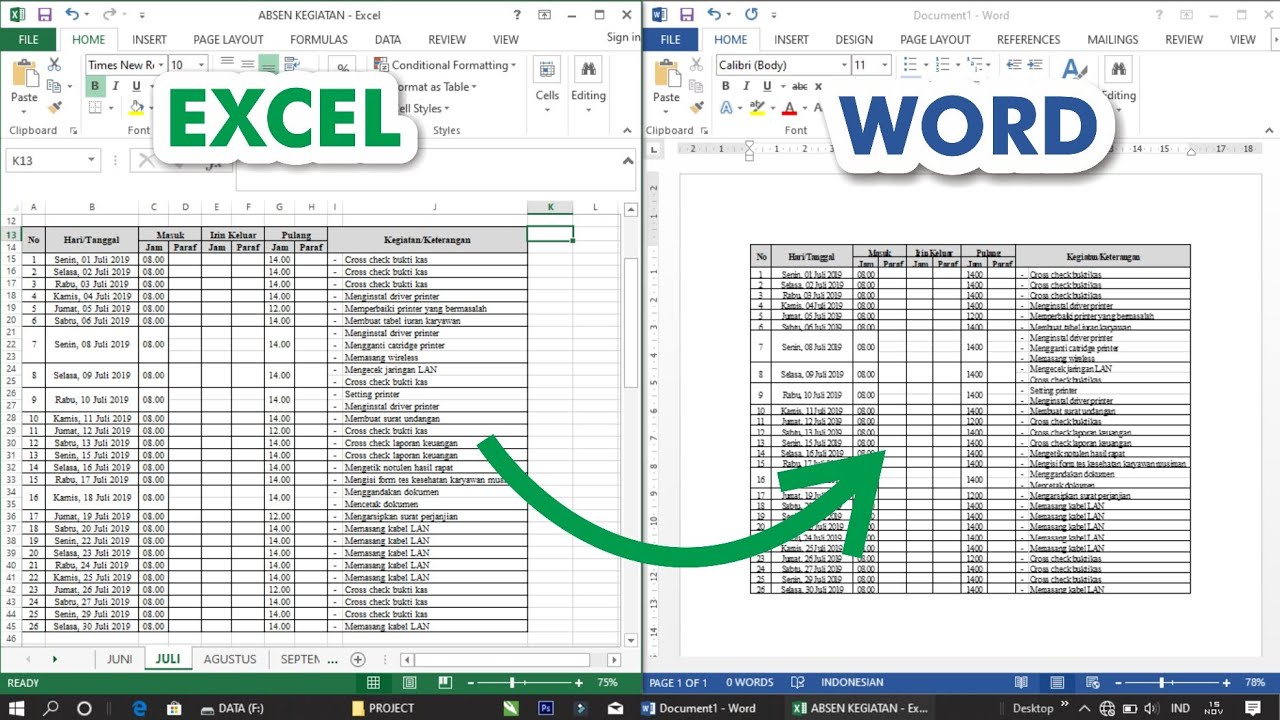The width and height of the screenshot is (1280, 720).
Task: Toggle italic formatting in Excel
Action: (115, 86)
